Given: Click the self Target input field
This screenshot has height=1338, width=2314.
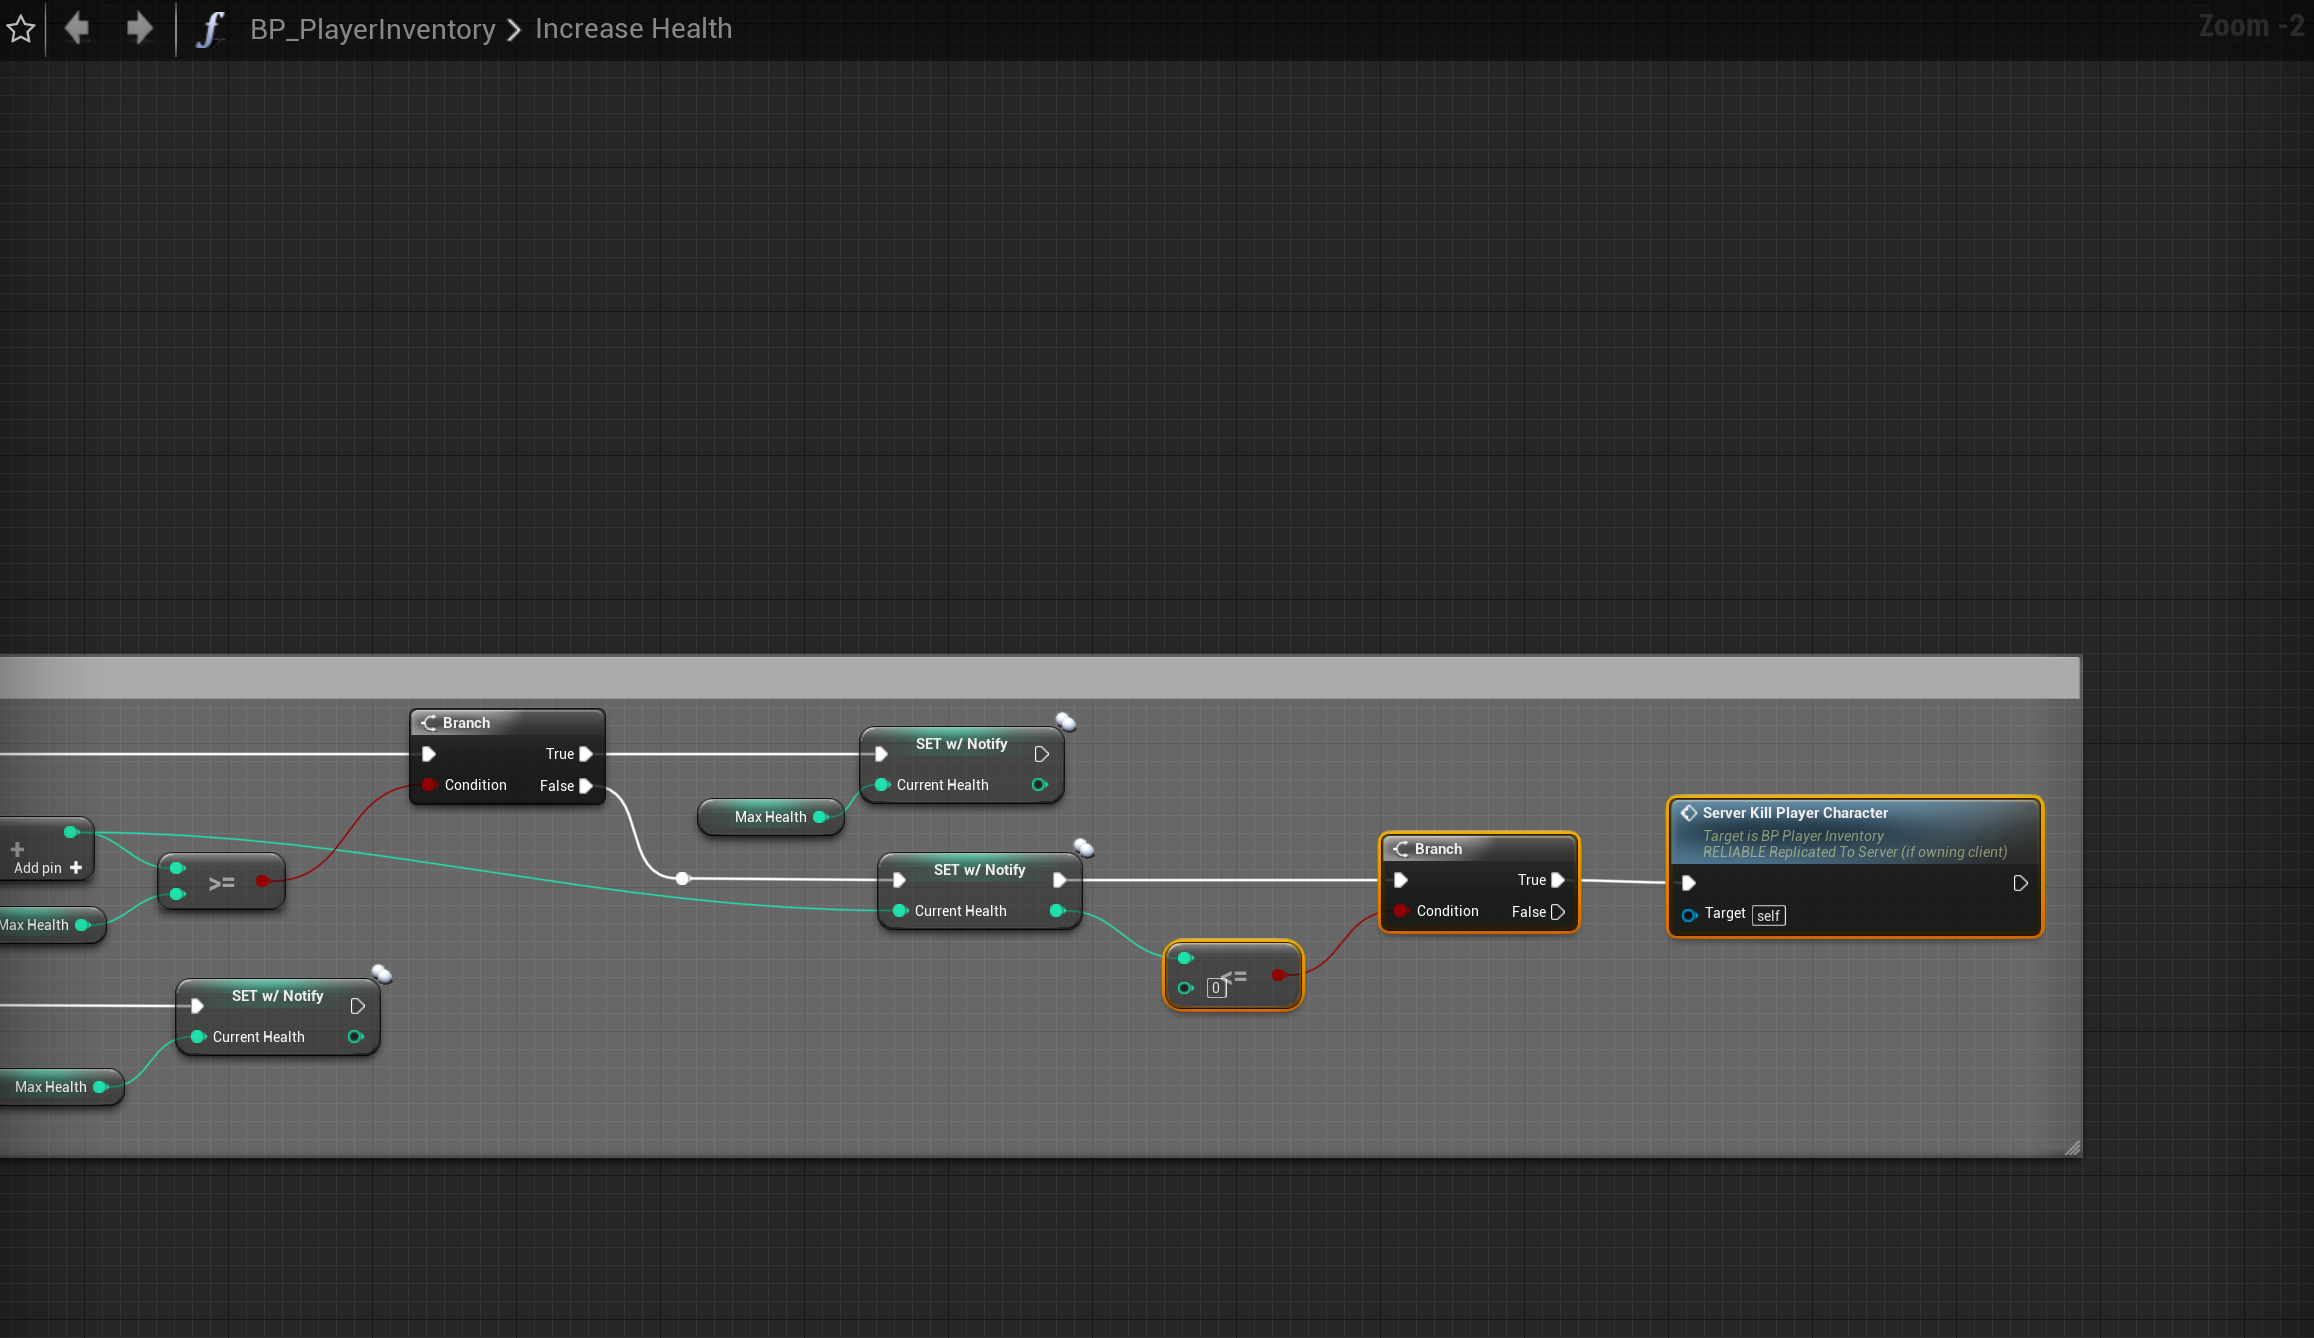Looking at the screenshot, I should [x=1768, y=916].
